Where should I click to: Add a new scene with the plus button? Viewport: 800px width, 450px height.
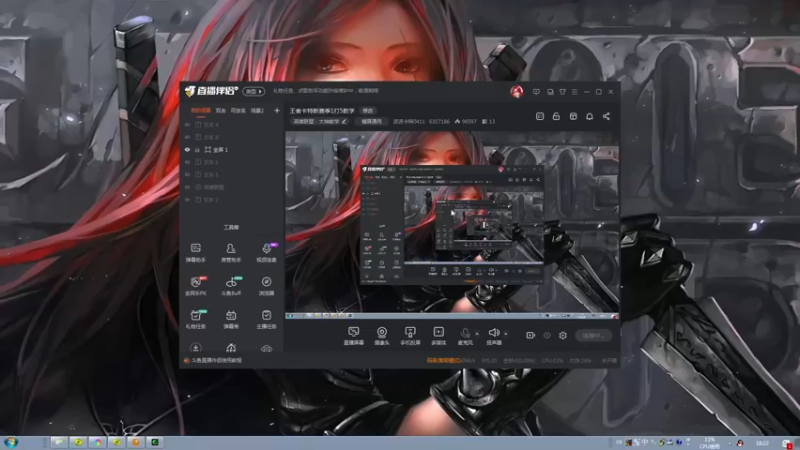[x=277, y=110]
